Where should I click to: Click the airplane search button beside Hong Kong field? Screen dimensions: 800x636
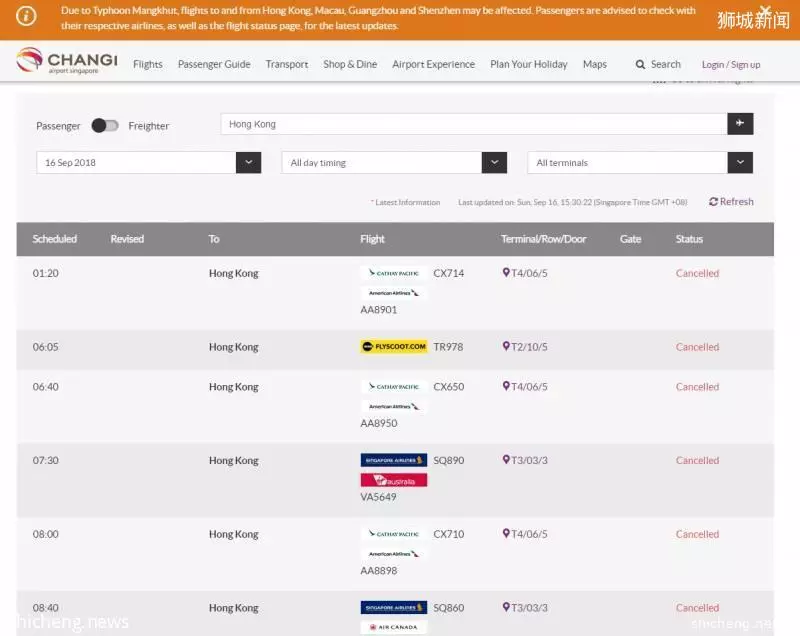pos(740,123)
